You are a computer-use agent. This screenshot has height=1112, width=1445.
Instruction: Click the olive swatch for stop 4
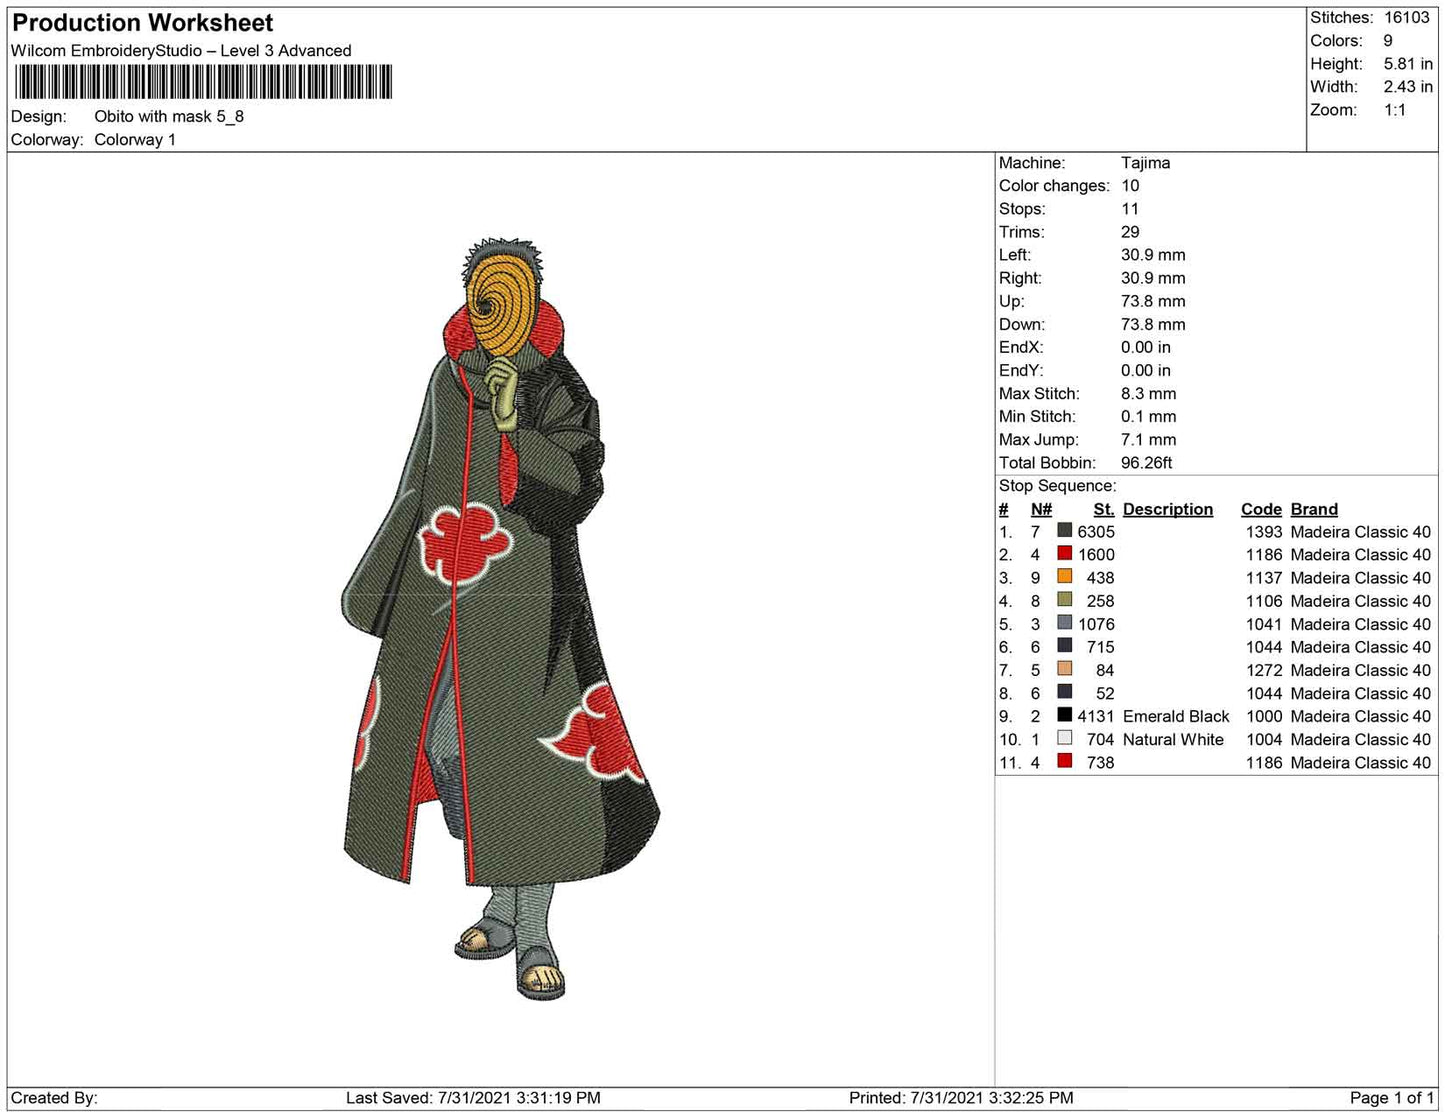pyautogui.click(x=1064, y=600)
